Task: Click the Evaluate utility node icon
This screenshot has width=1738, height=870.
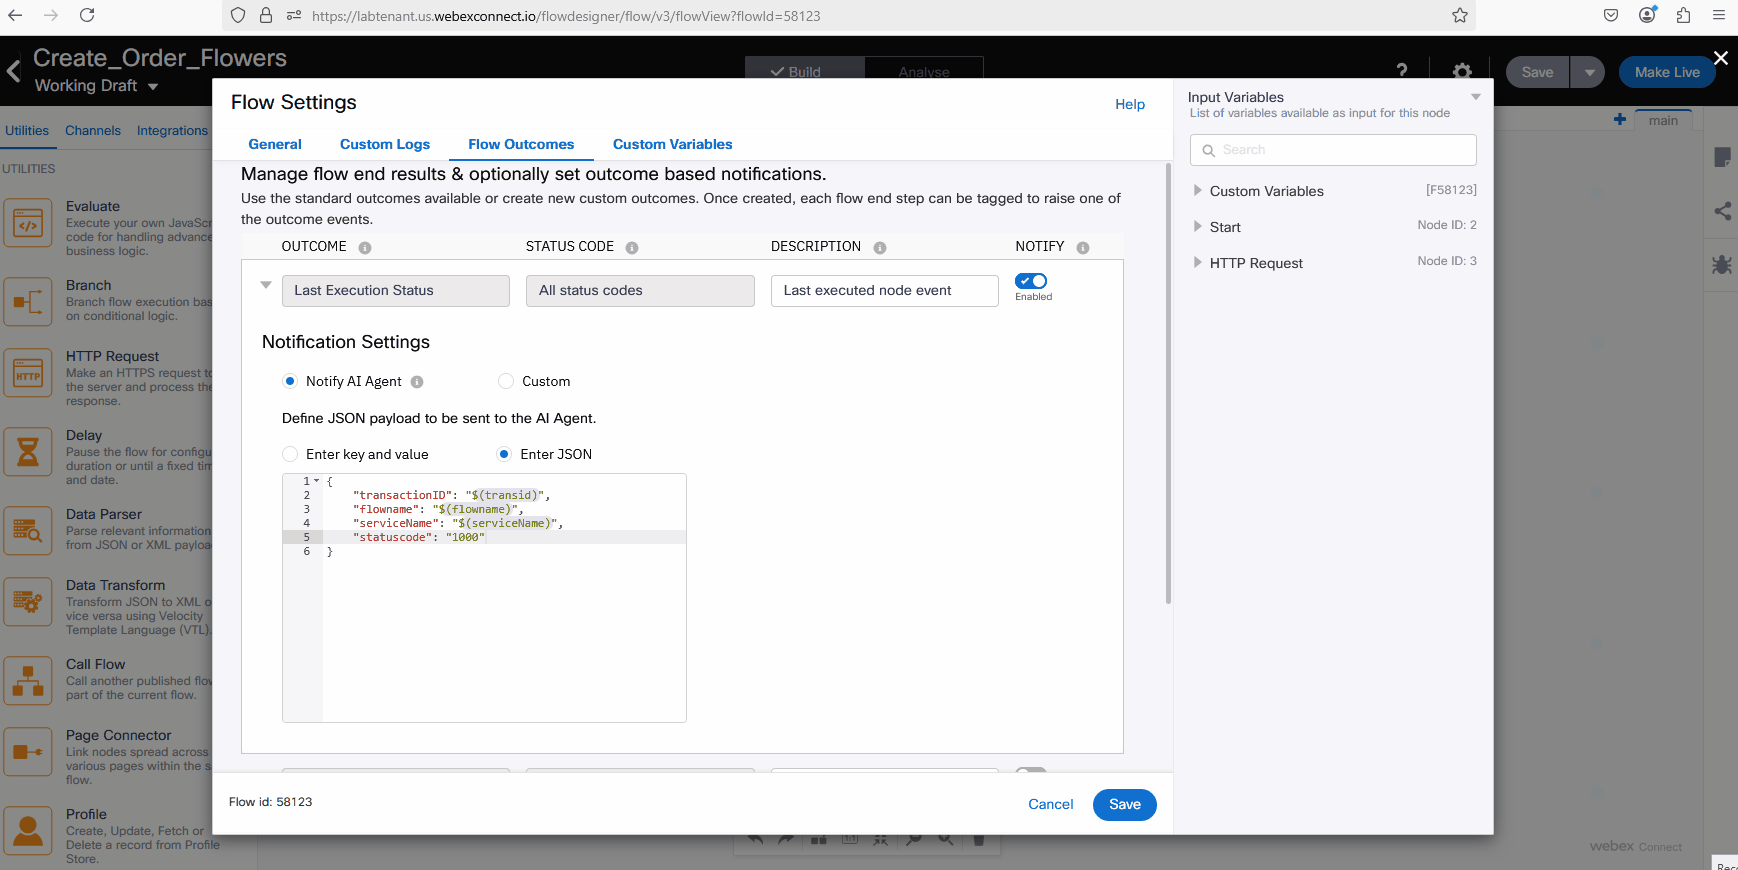Action: pos(28,224)
